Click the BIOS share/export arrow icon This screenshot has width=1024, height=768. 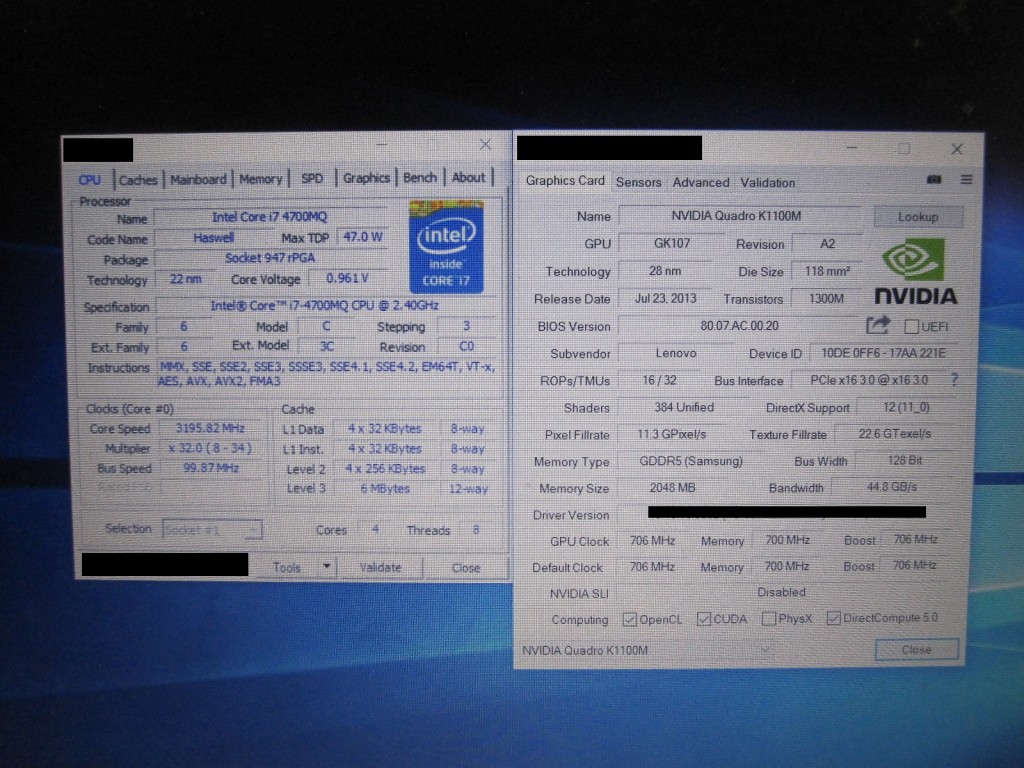pos(878,325)
